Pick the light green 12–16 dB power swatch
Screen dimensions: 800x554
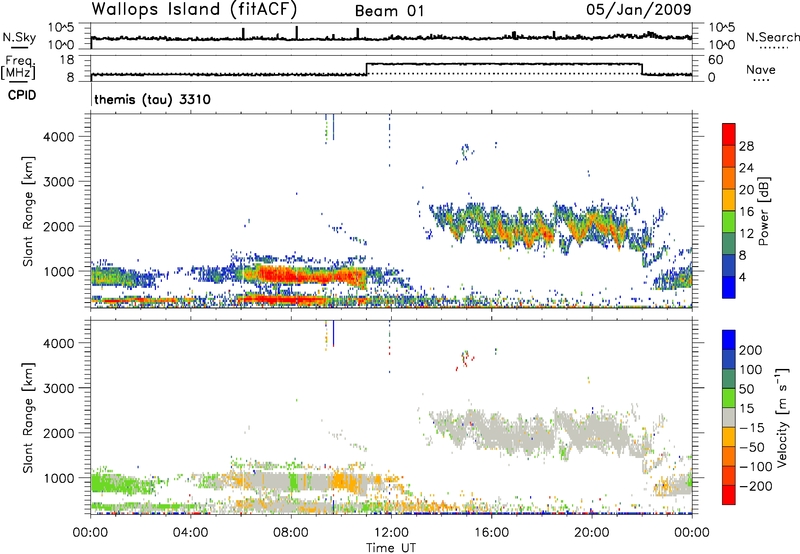point(729,222)
